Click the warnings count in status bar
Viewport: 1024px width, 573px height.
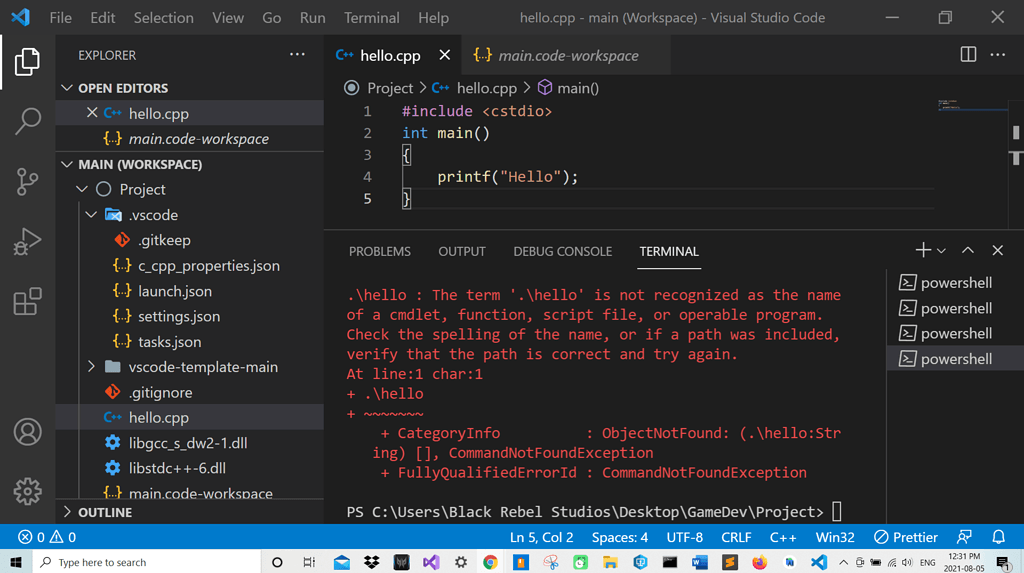click(63, 537)
